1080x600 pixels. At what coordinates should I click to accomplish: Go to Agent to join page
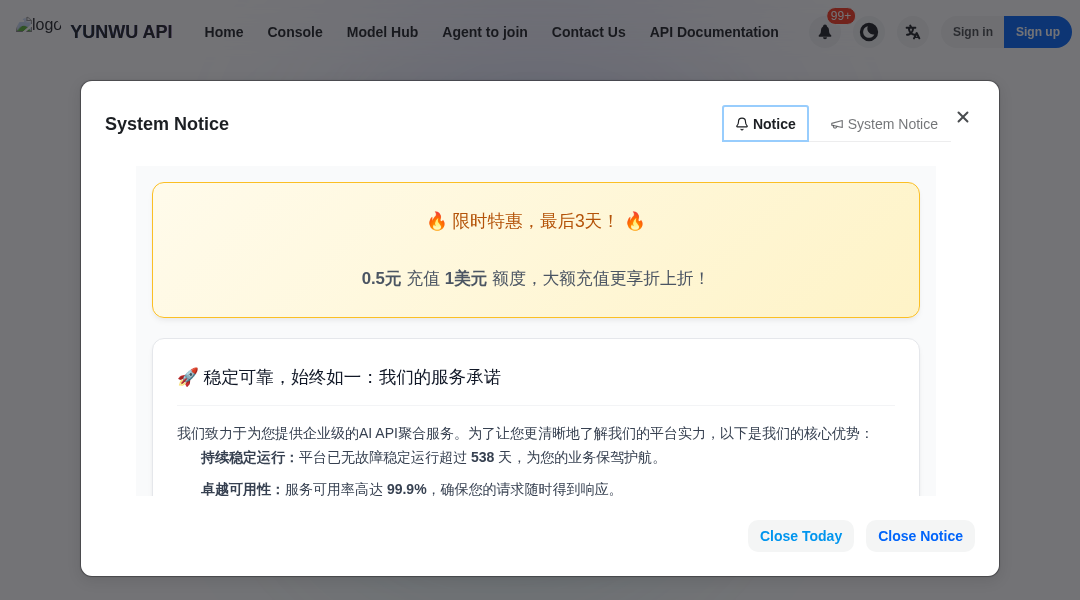485,32
